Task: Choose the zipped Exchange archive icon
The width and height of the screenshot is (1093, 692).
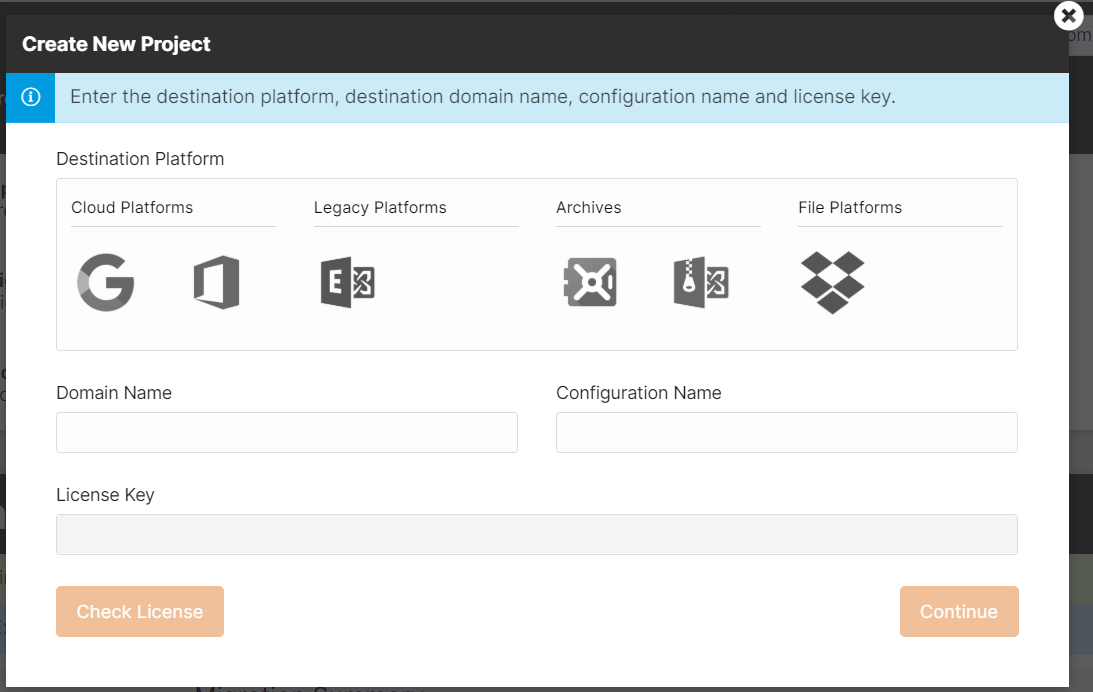Action: pyautogui.click(x=701, y=282)
